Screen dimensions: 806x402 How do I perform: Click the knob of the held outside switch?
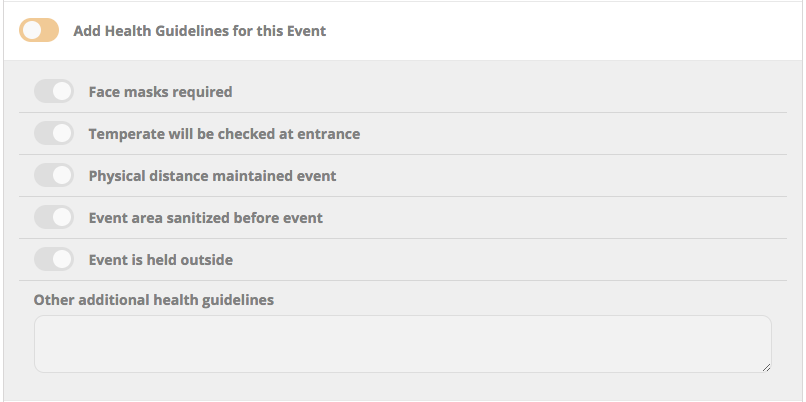pos(62,260)
